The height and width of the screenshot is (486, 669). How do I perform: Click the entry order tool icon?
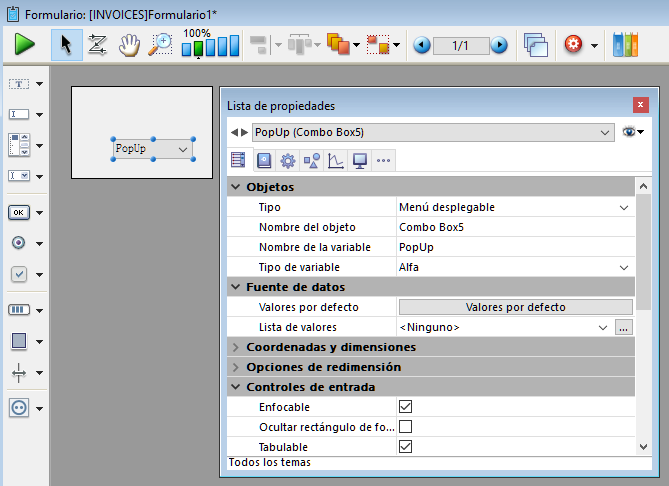pyautogui.click(x=97, y=45)
